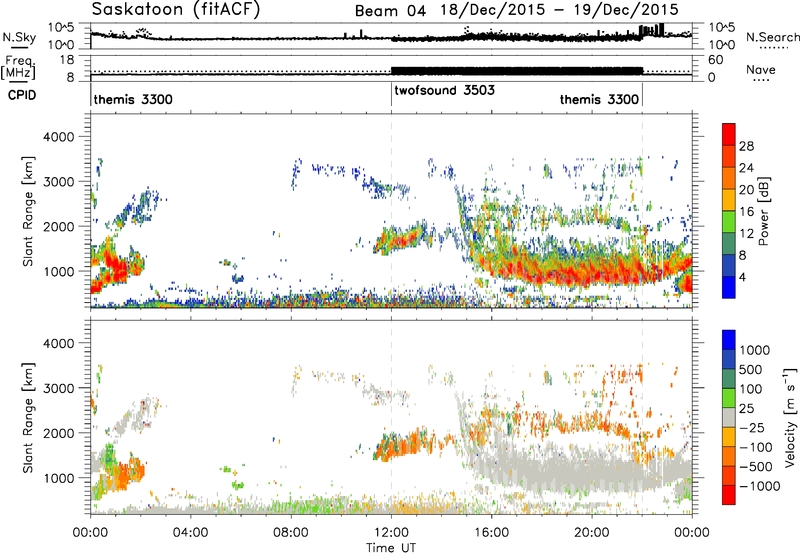Click the 'N.Search' legend label

(772, 37)
